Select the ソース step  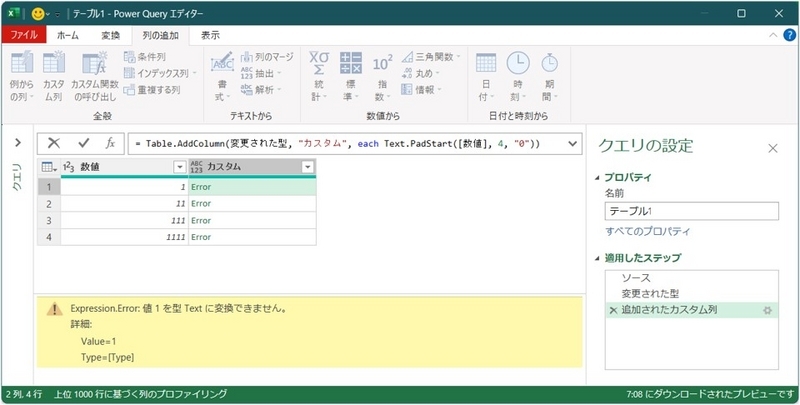click(691, 279)
